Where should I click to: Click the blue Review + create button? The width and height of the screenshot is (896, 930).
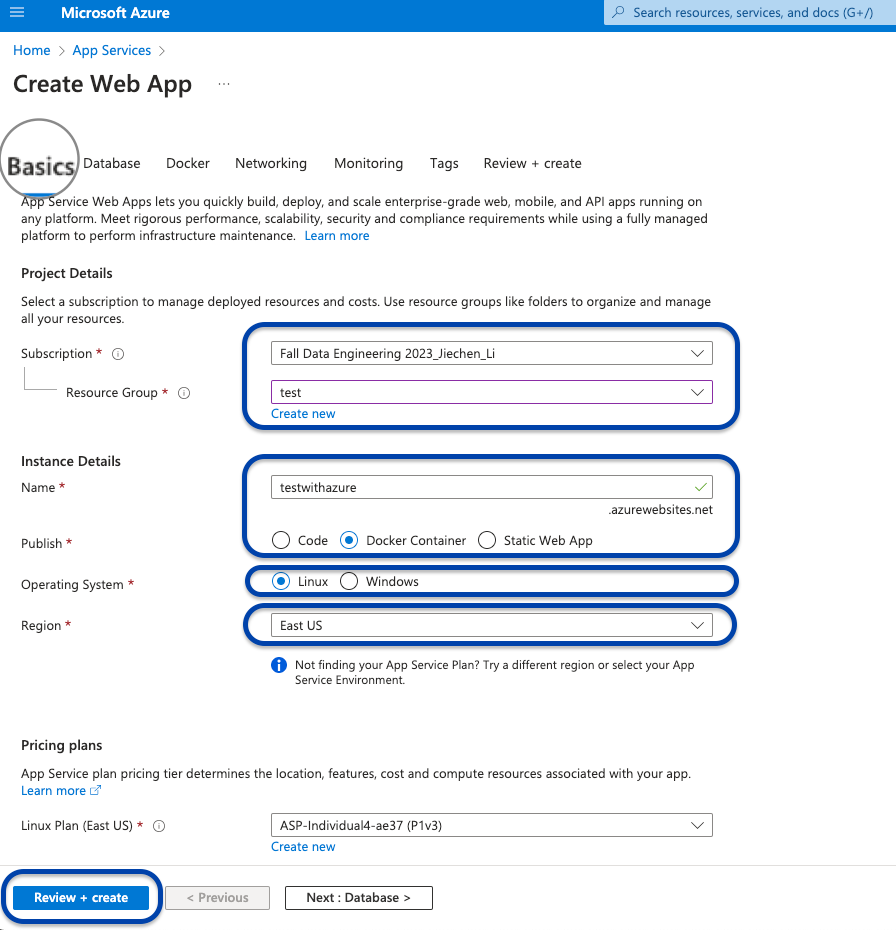click(81, 897)
